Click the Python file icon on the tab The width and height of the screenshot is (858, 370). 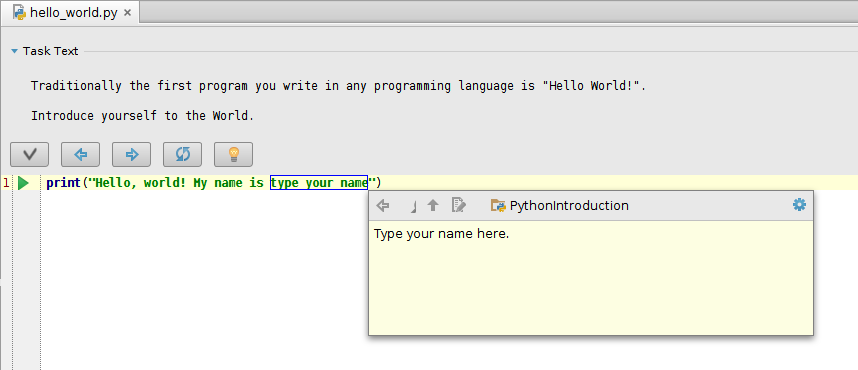[20, 12]
